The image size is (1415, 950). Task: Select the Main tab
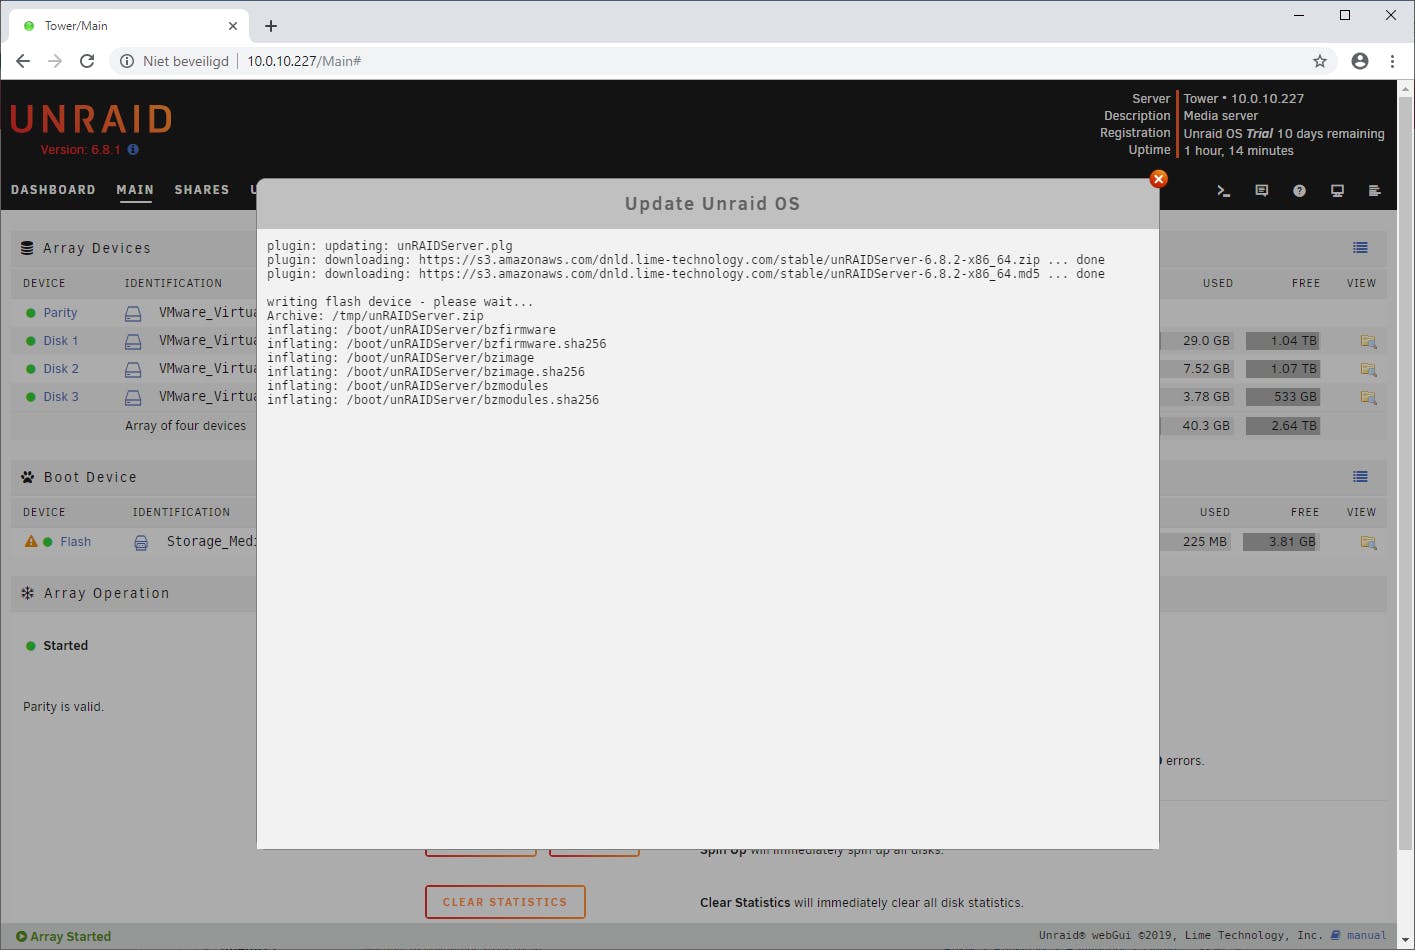click(135, 190)
